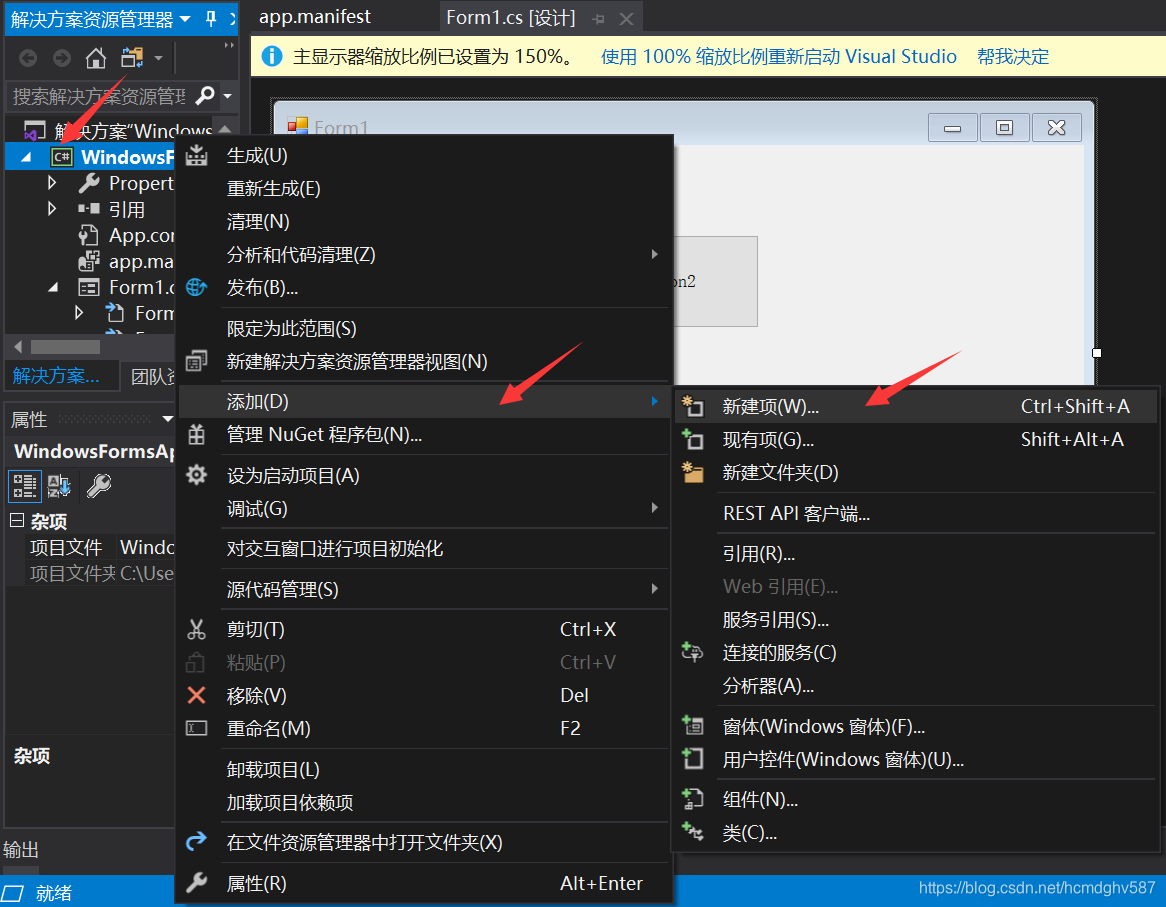
Task: Click the Alphabetical sort icon in Properties panel
Action: (59, 485)
